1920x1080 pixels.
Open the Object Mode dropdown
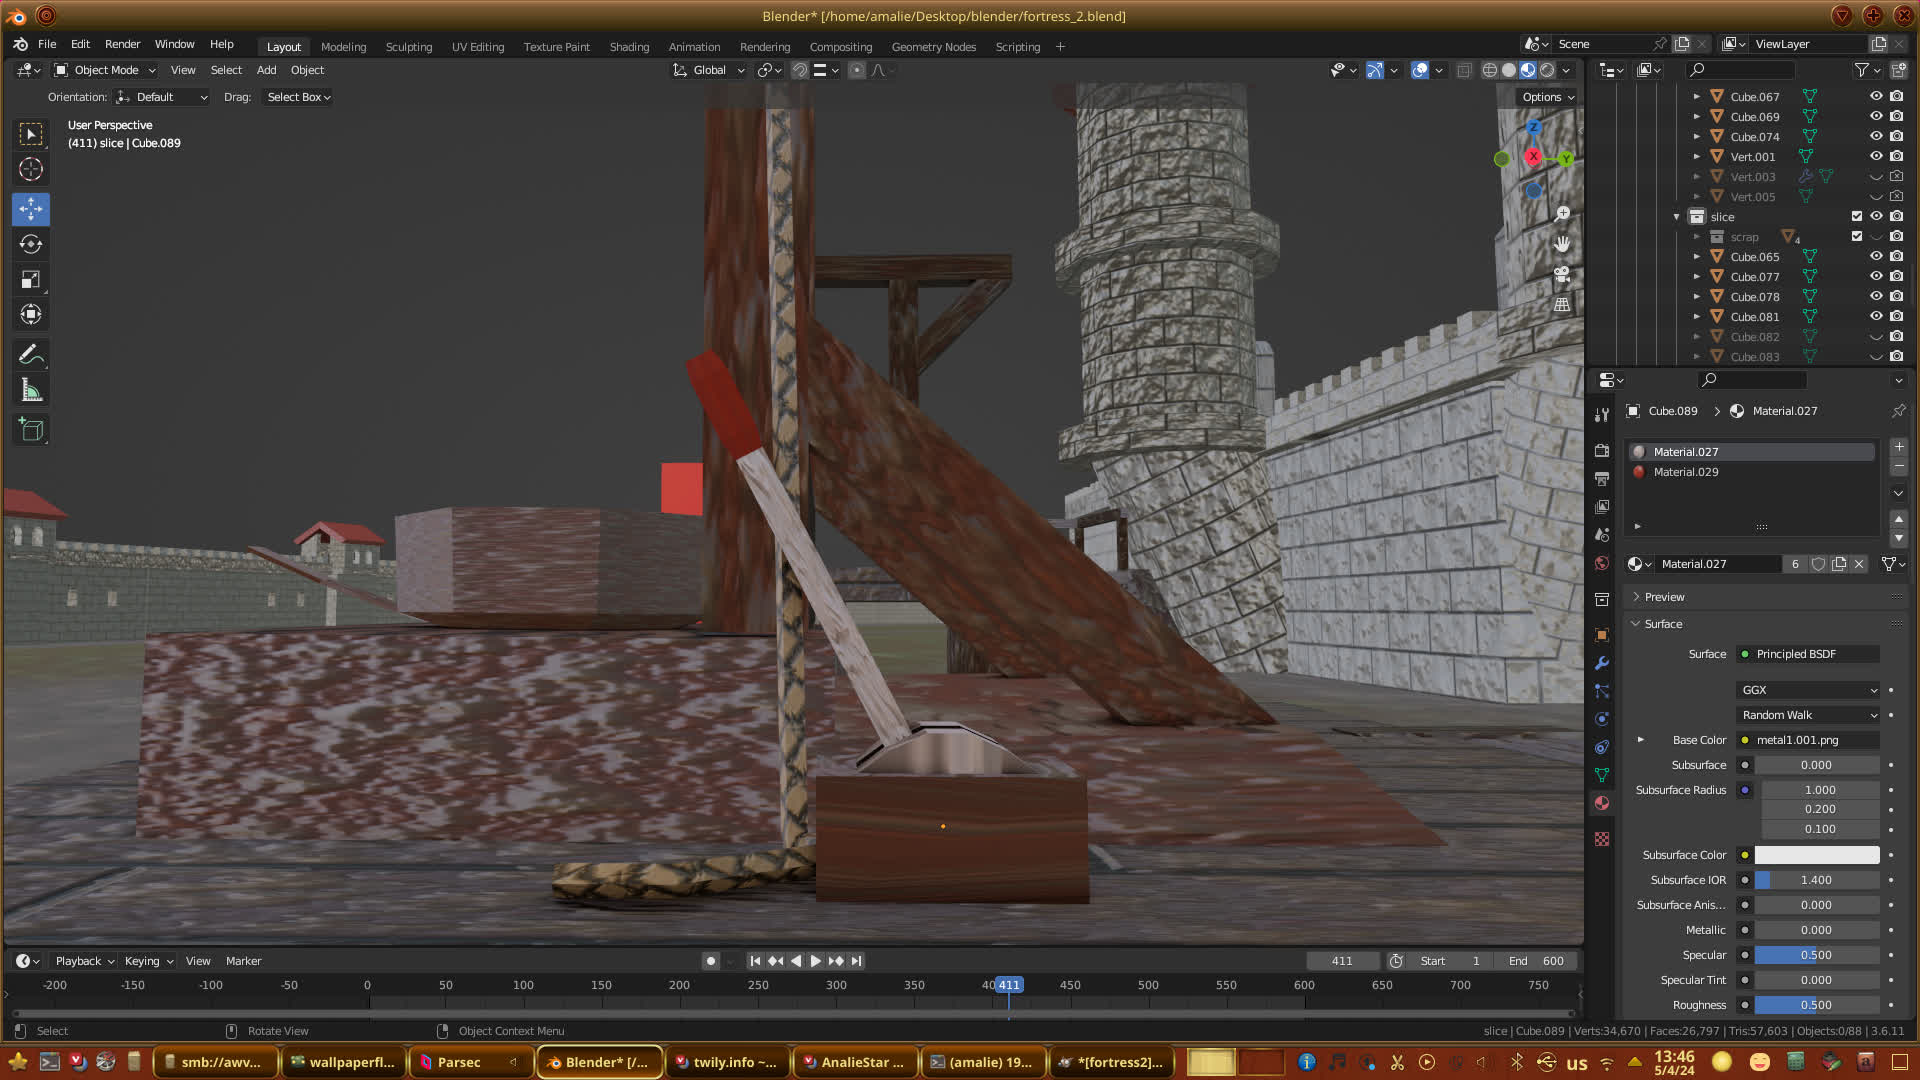(x=105, y=70)
